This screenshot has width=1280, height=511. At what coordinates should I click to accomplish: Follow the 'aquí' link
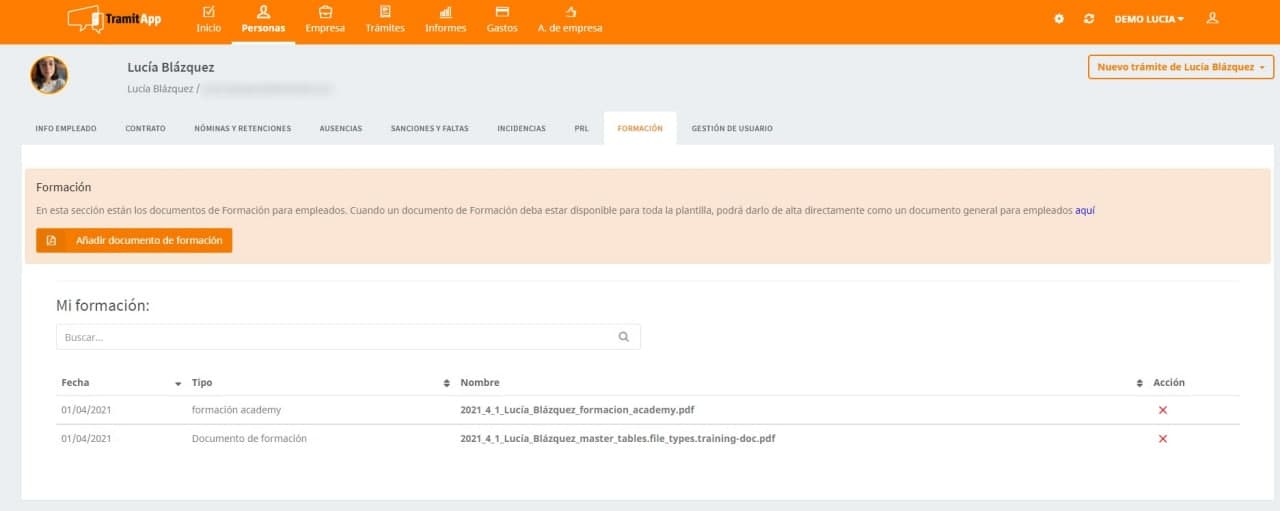[1085, 210]
